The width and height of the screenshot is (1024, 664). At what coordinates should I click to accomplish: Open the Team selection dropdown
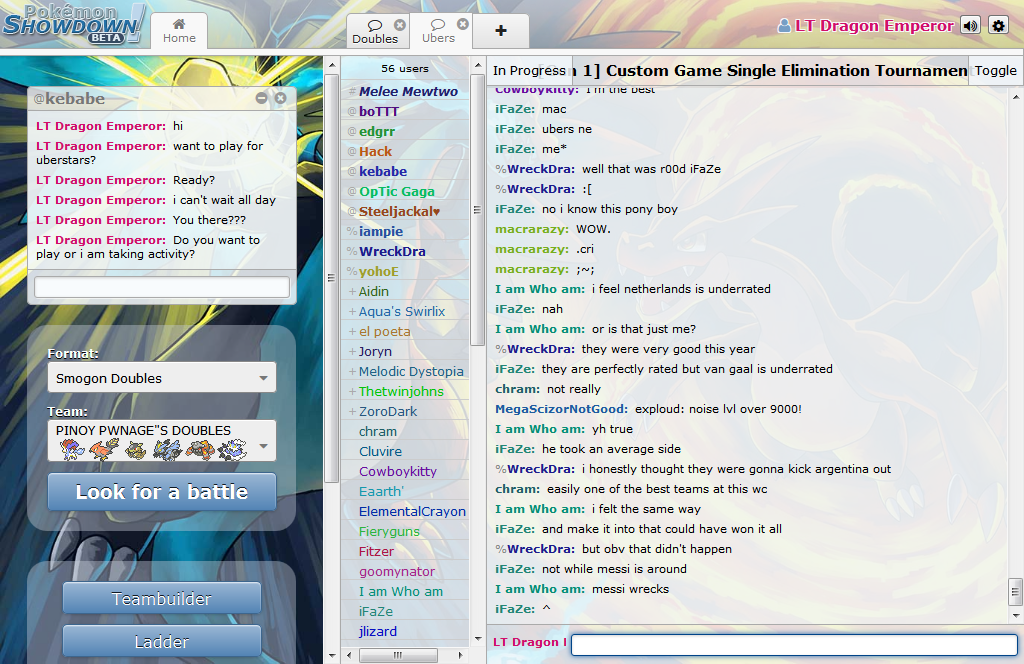tap(162, 441)
